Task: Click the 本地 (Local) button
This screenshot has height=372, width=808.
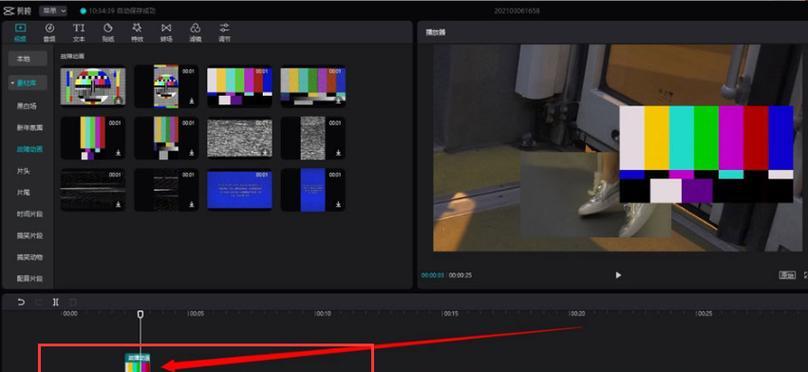Action: tap(24, 59)
